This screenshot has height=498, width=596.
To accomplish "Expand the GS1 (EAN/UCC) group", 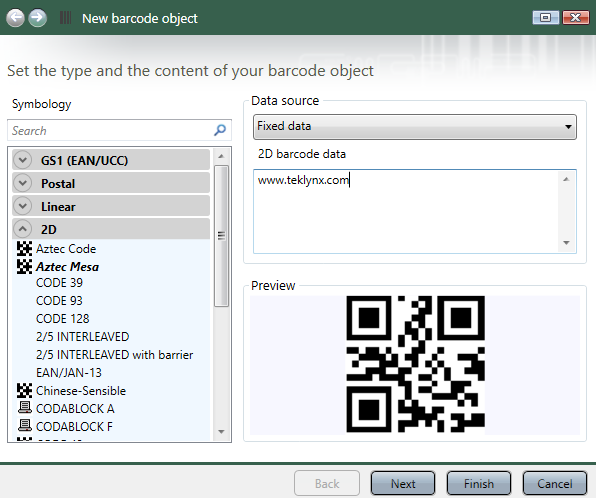I will coord(22,160).
